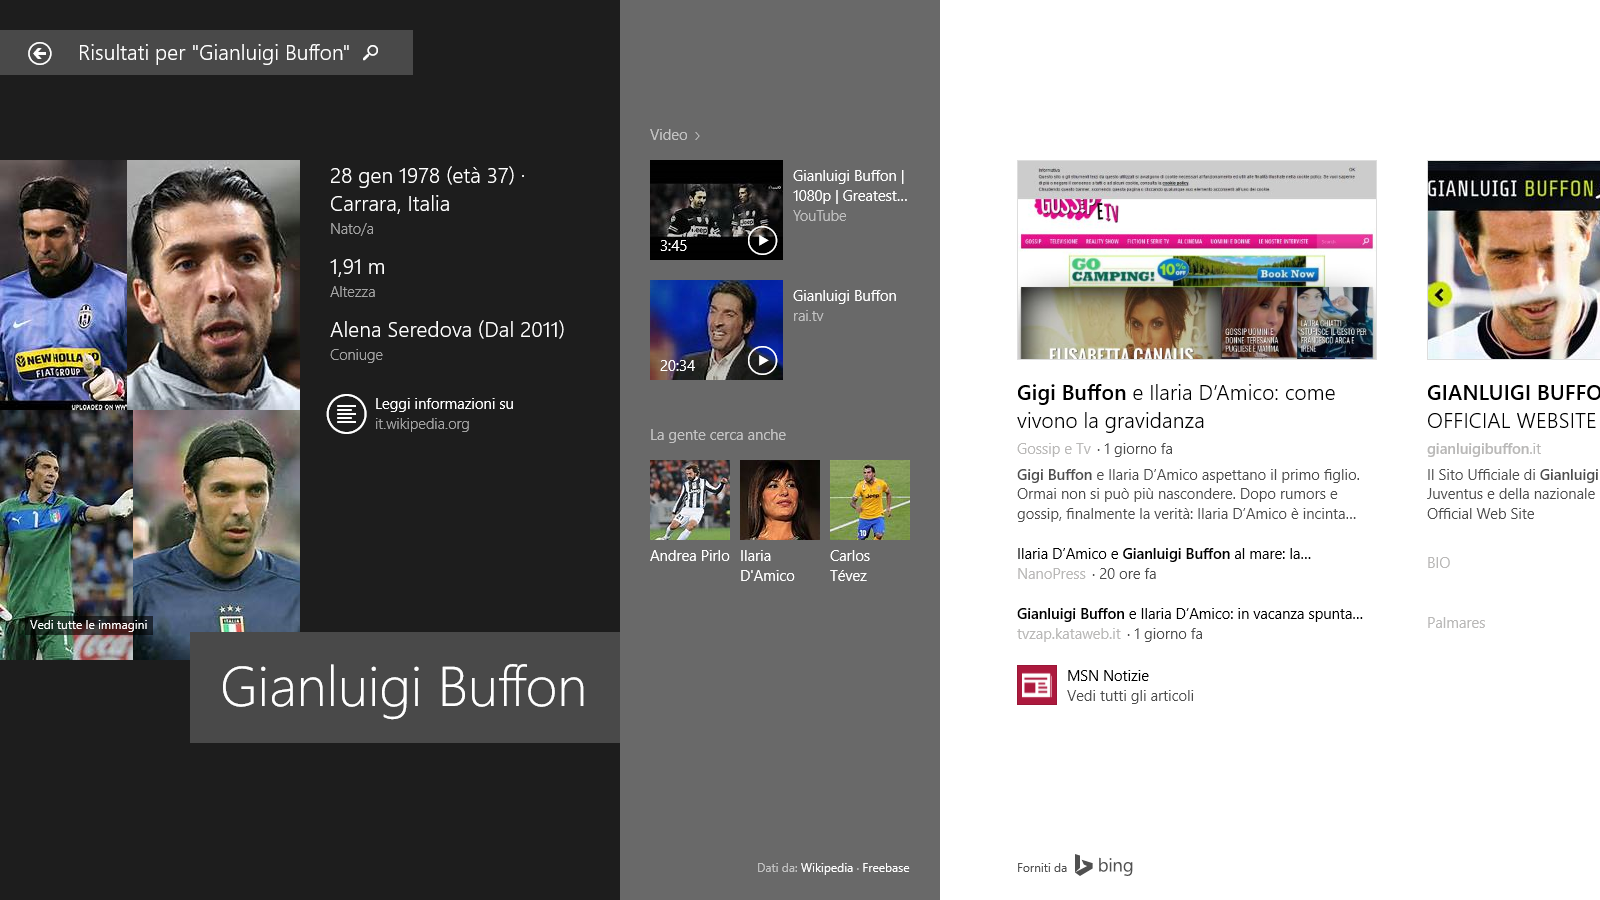Open Gigi Buffon e Ilaria D'Amico headline
The image size is (1600, 900).
coord(1176,407)
